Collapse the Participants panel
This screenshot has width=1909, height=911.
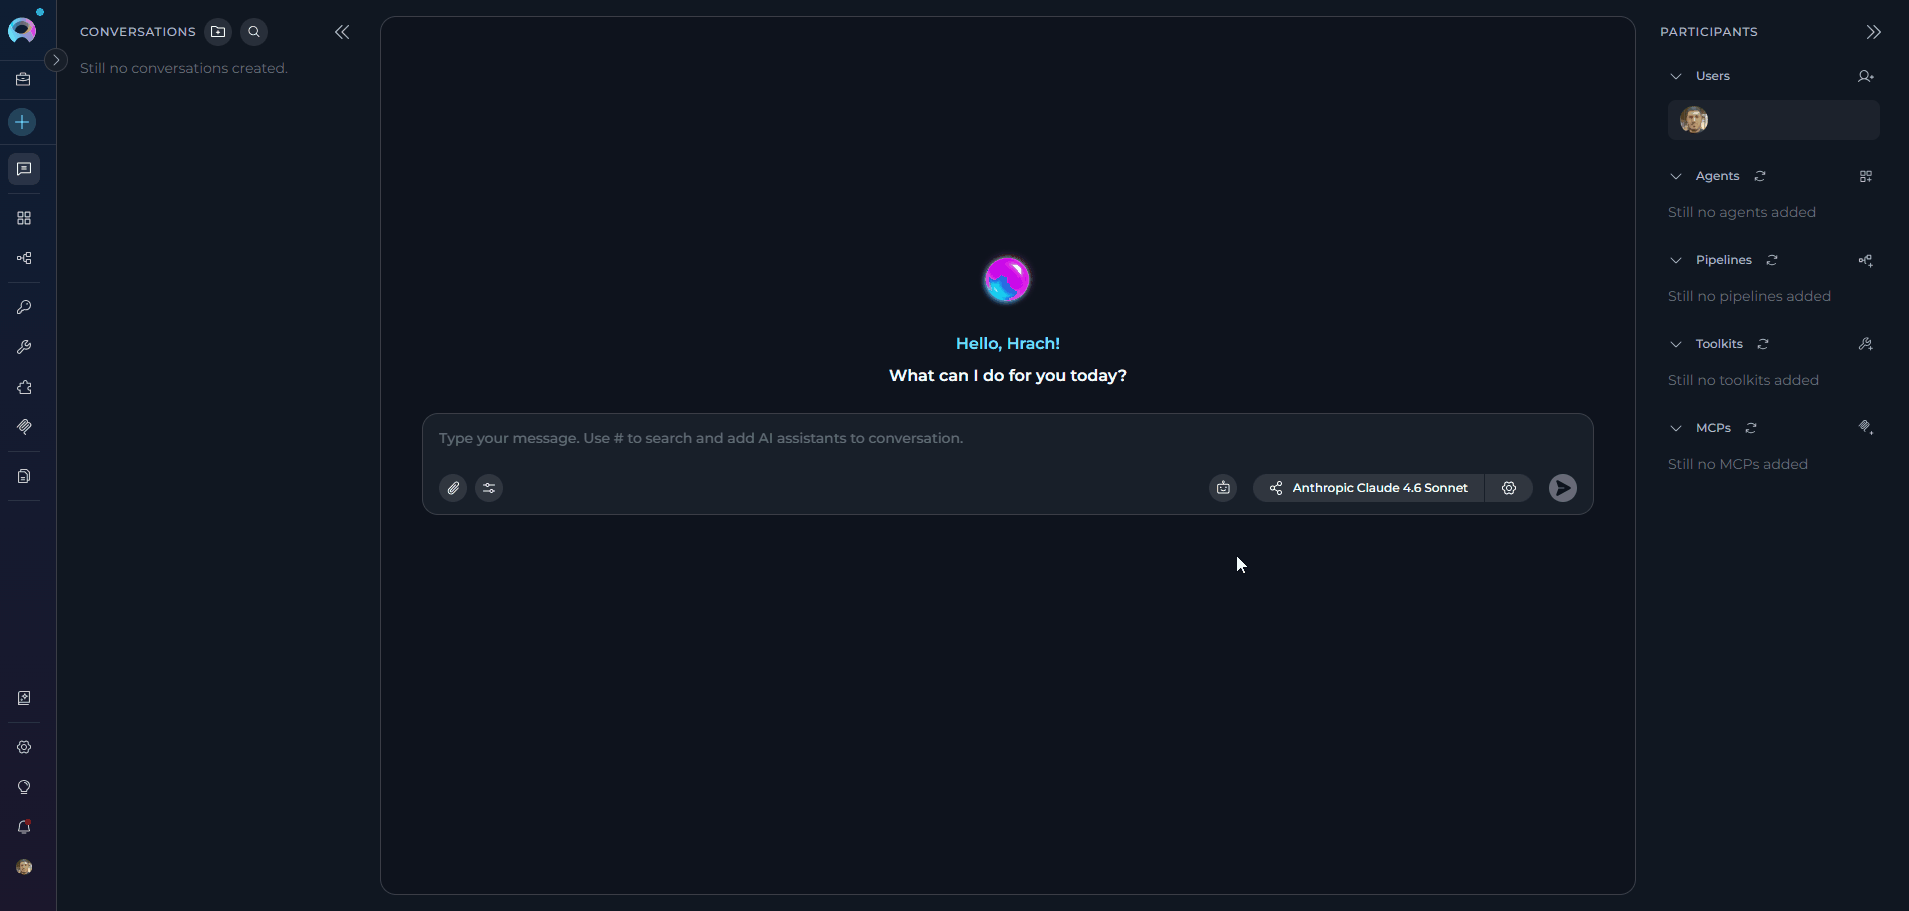pos(1873,32)
